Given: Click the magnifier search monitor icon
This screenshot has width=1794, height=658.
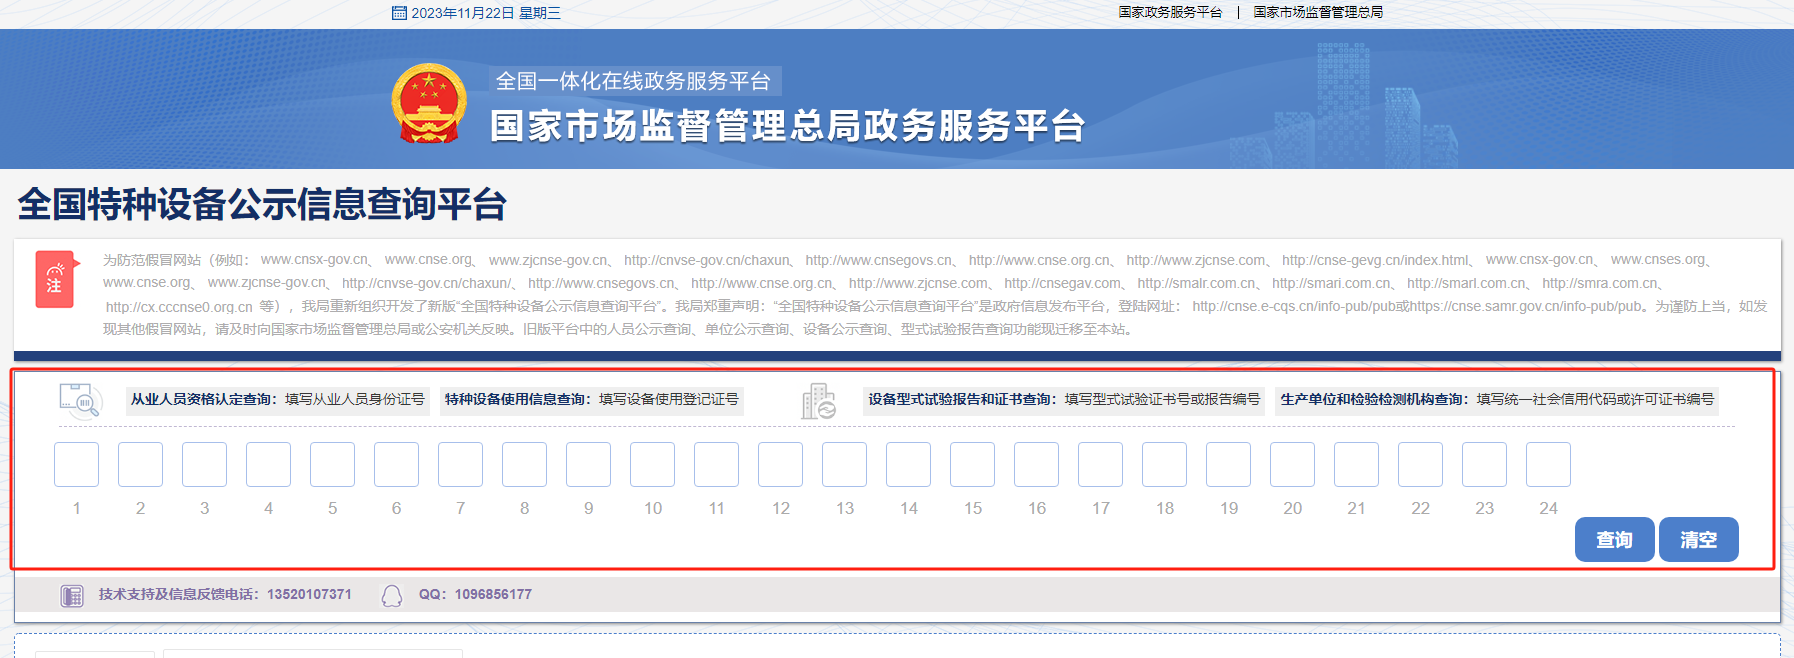Looking at the screenshot, I should (81, 400).
